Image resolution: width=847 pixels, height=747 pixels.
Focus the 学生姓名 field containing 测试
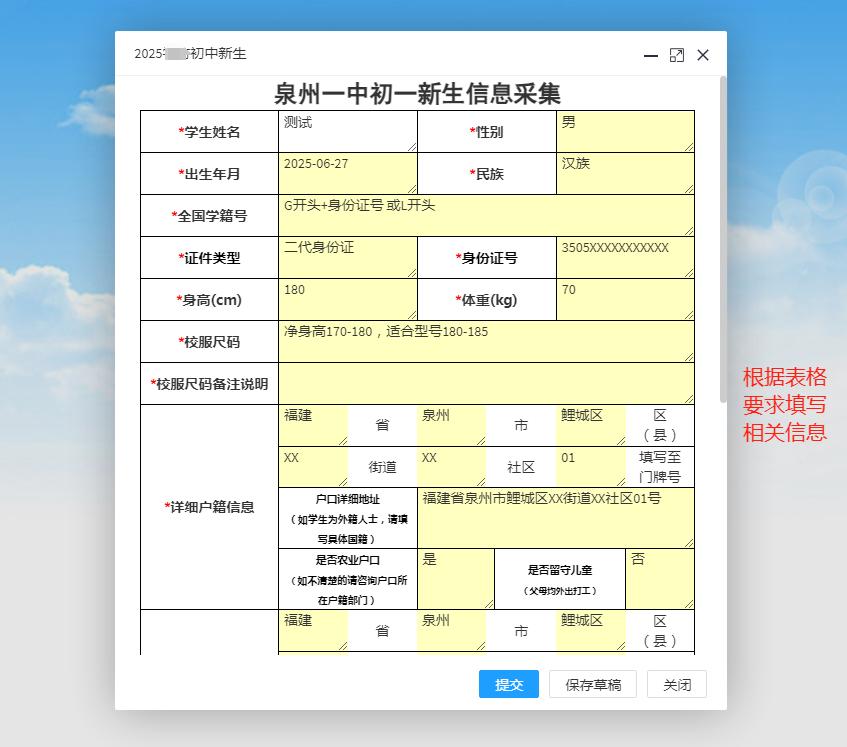coord(347,132)
